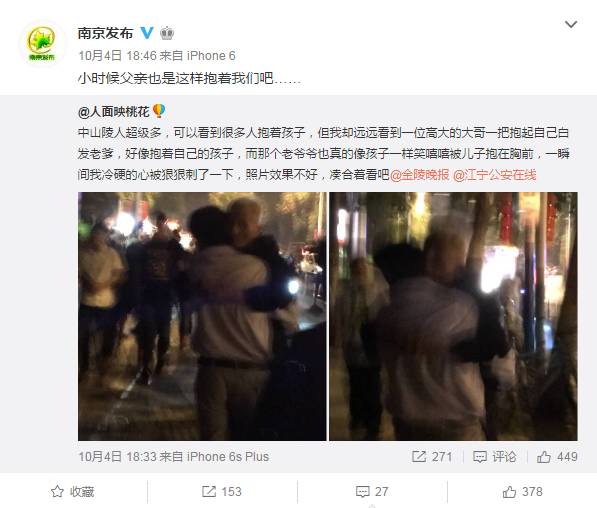The width and height of the screenshot is (597, 508).
Task: Like the original post with 449 likes
Action: coord(557,457)
